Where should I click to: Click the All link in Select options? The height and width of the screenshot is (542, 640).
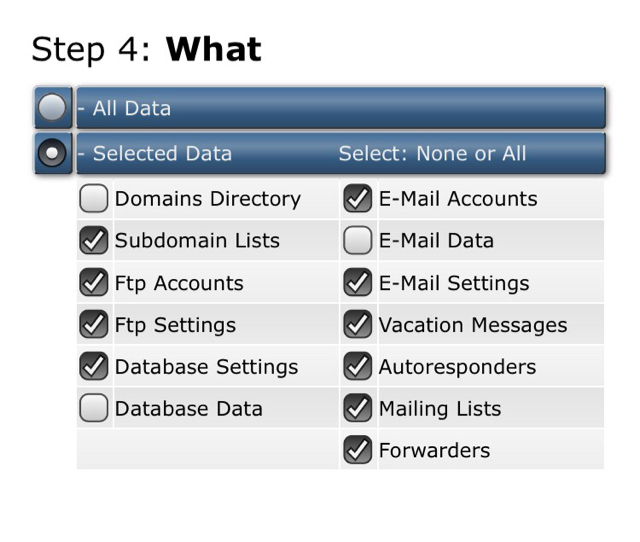(x=514, y=153)
